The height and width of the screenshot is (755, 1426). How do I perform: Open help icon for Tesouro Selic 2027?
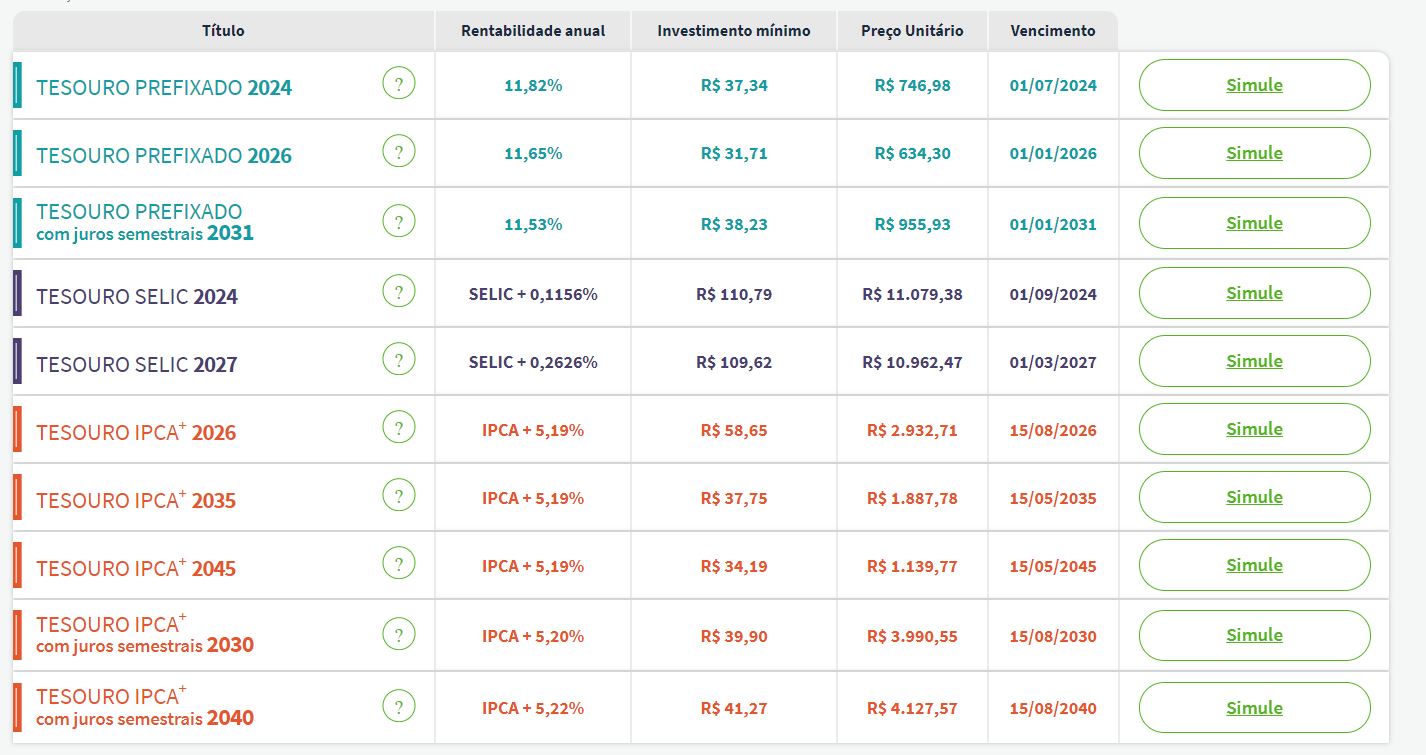(398, 361)
